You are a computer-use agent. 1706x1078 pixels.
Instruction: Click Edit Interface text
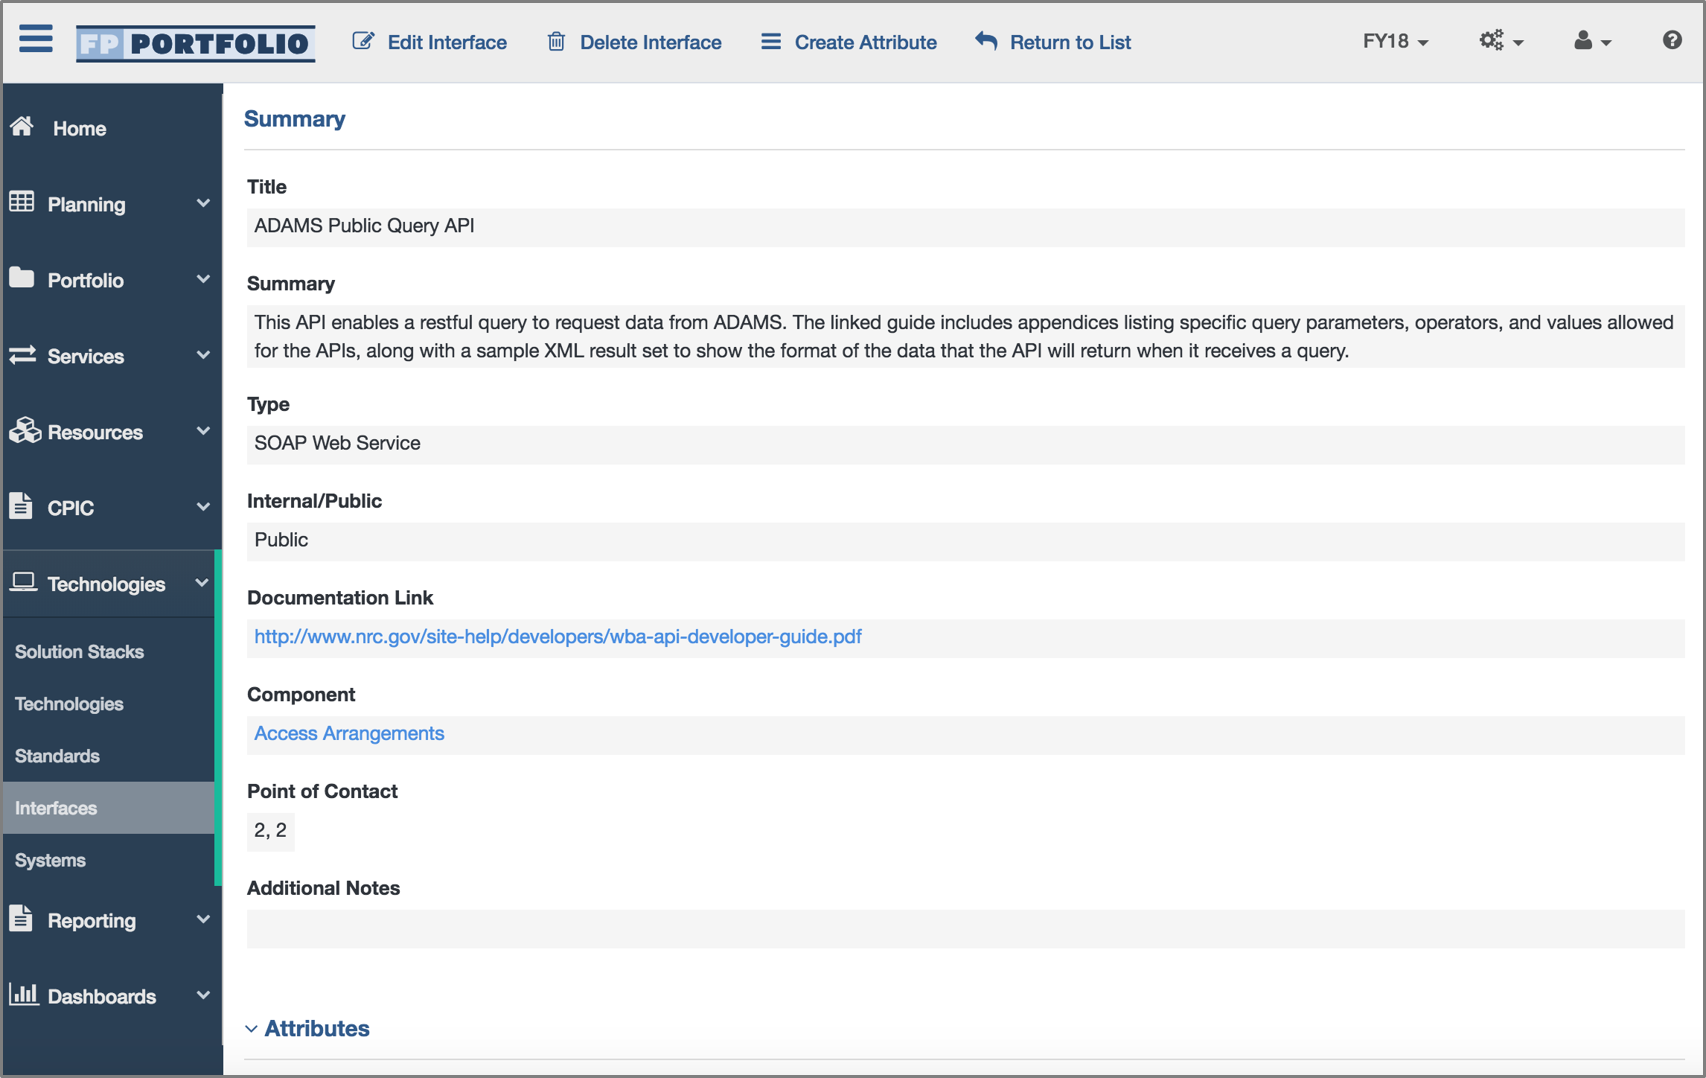[x=447, y=42]
